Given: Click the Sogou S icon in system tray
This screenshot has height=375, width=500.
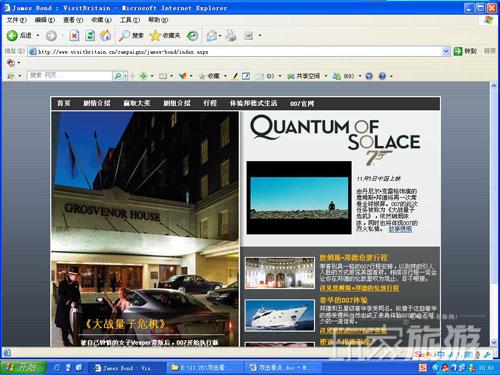Looking at the screenshot, I should 423,368.
